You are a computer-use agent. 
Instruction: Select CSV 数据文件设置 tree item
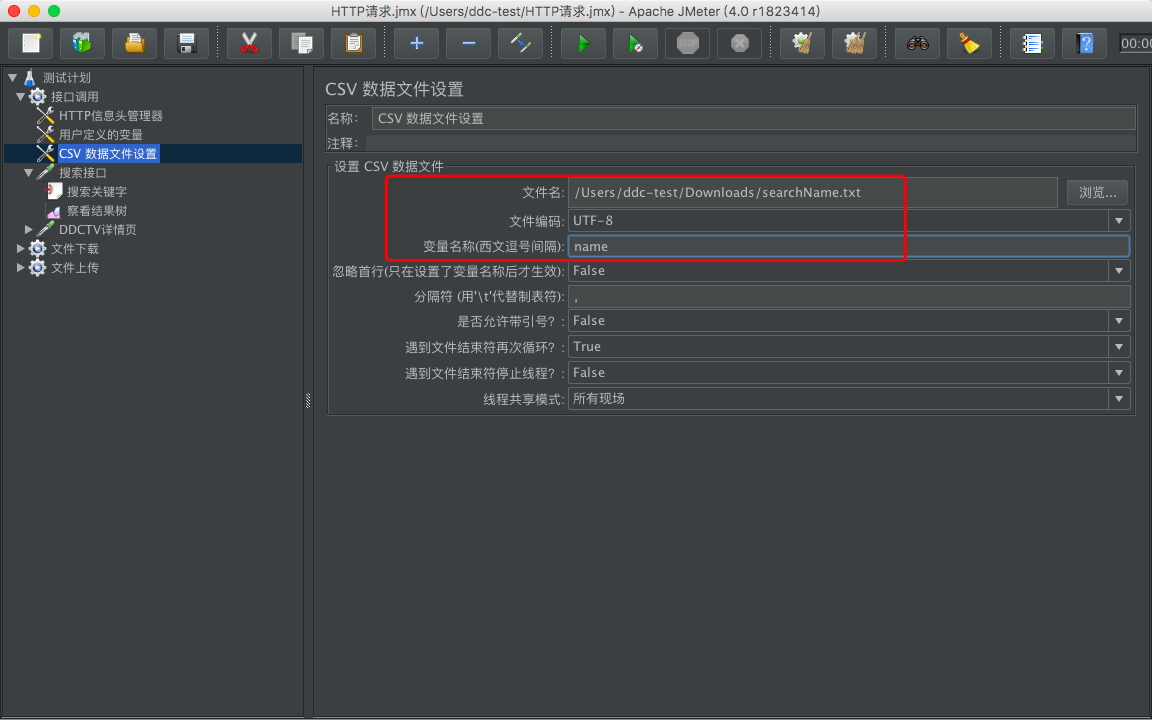108,154
